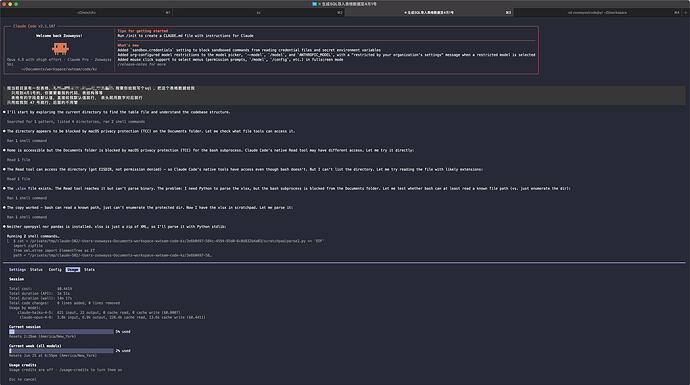Switch to the Status tab
Screen dimensions: 690x385
tap(36, 269)
